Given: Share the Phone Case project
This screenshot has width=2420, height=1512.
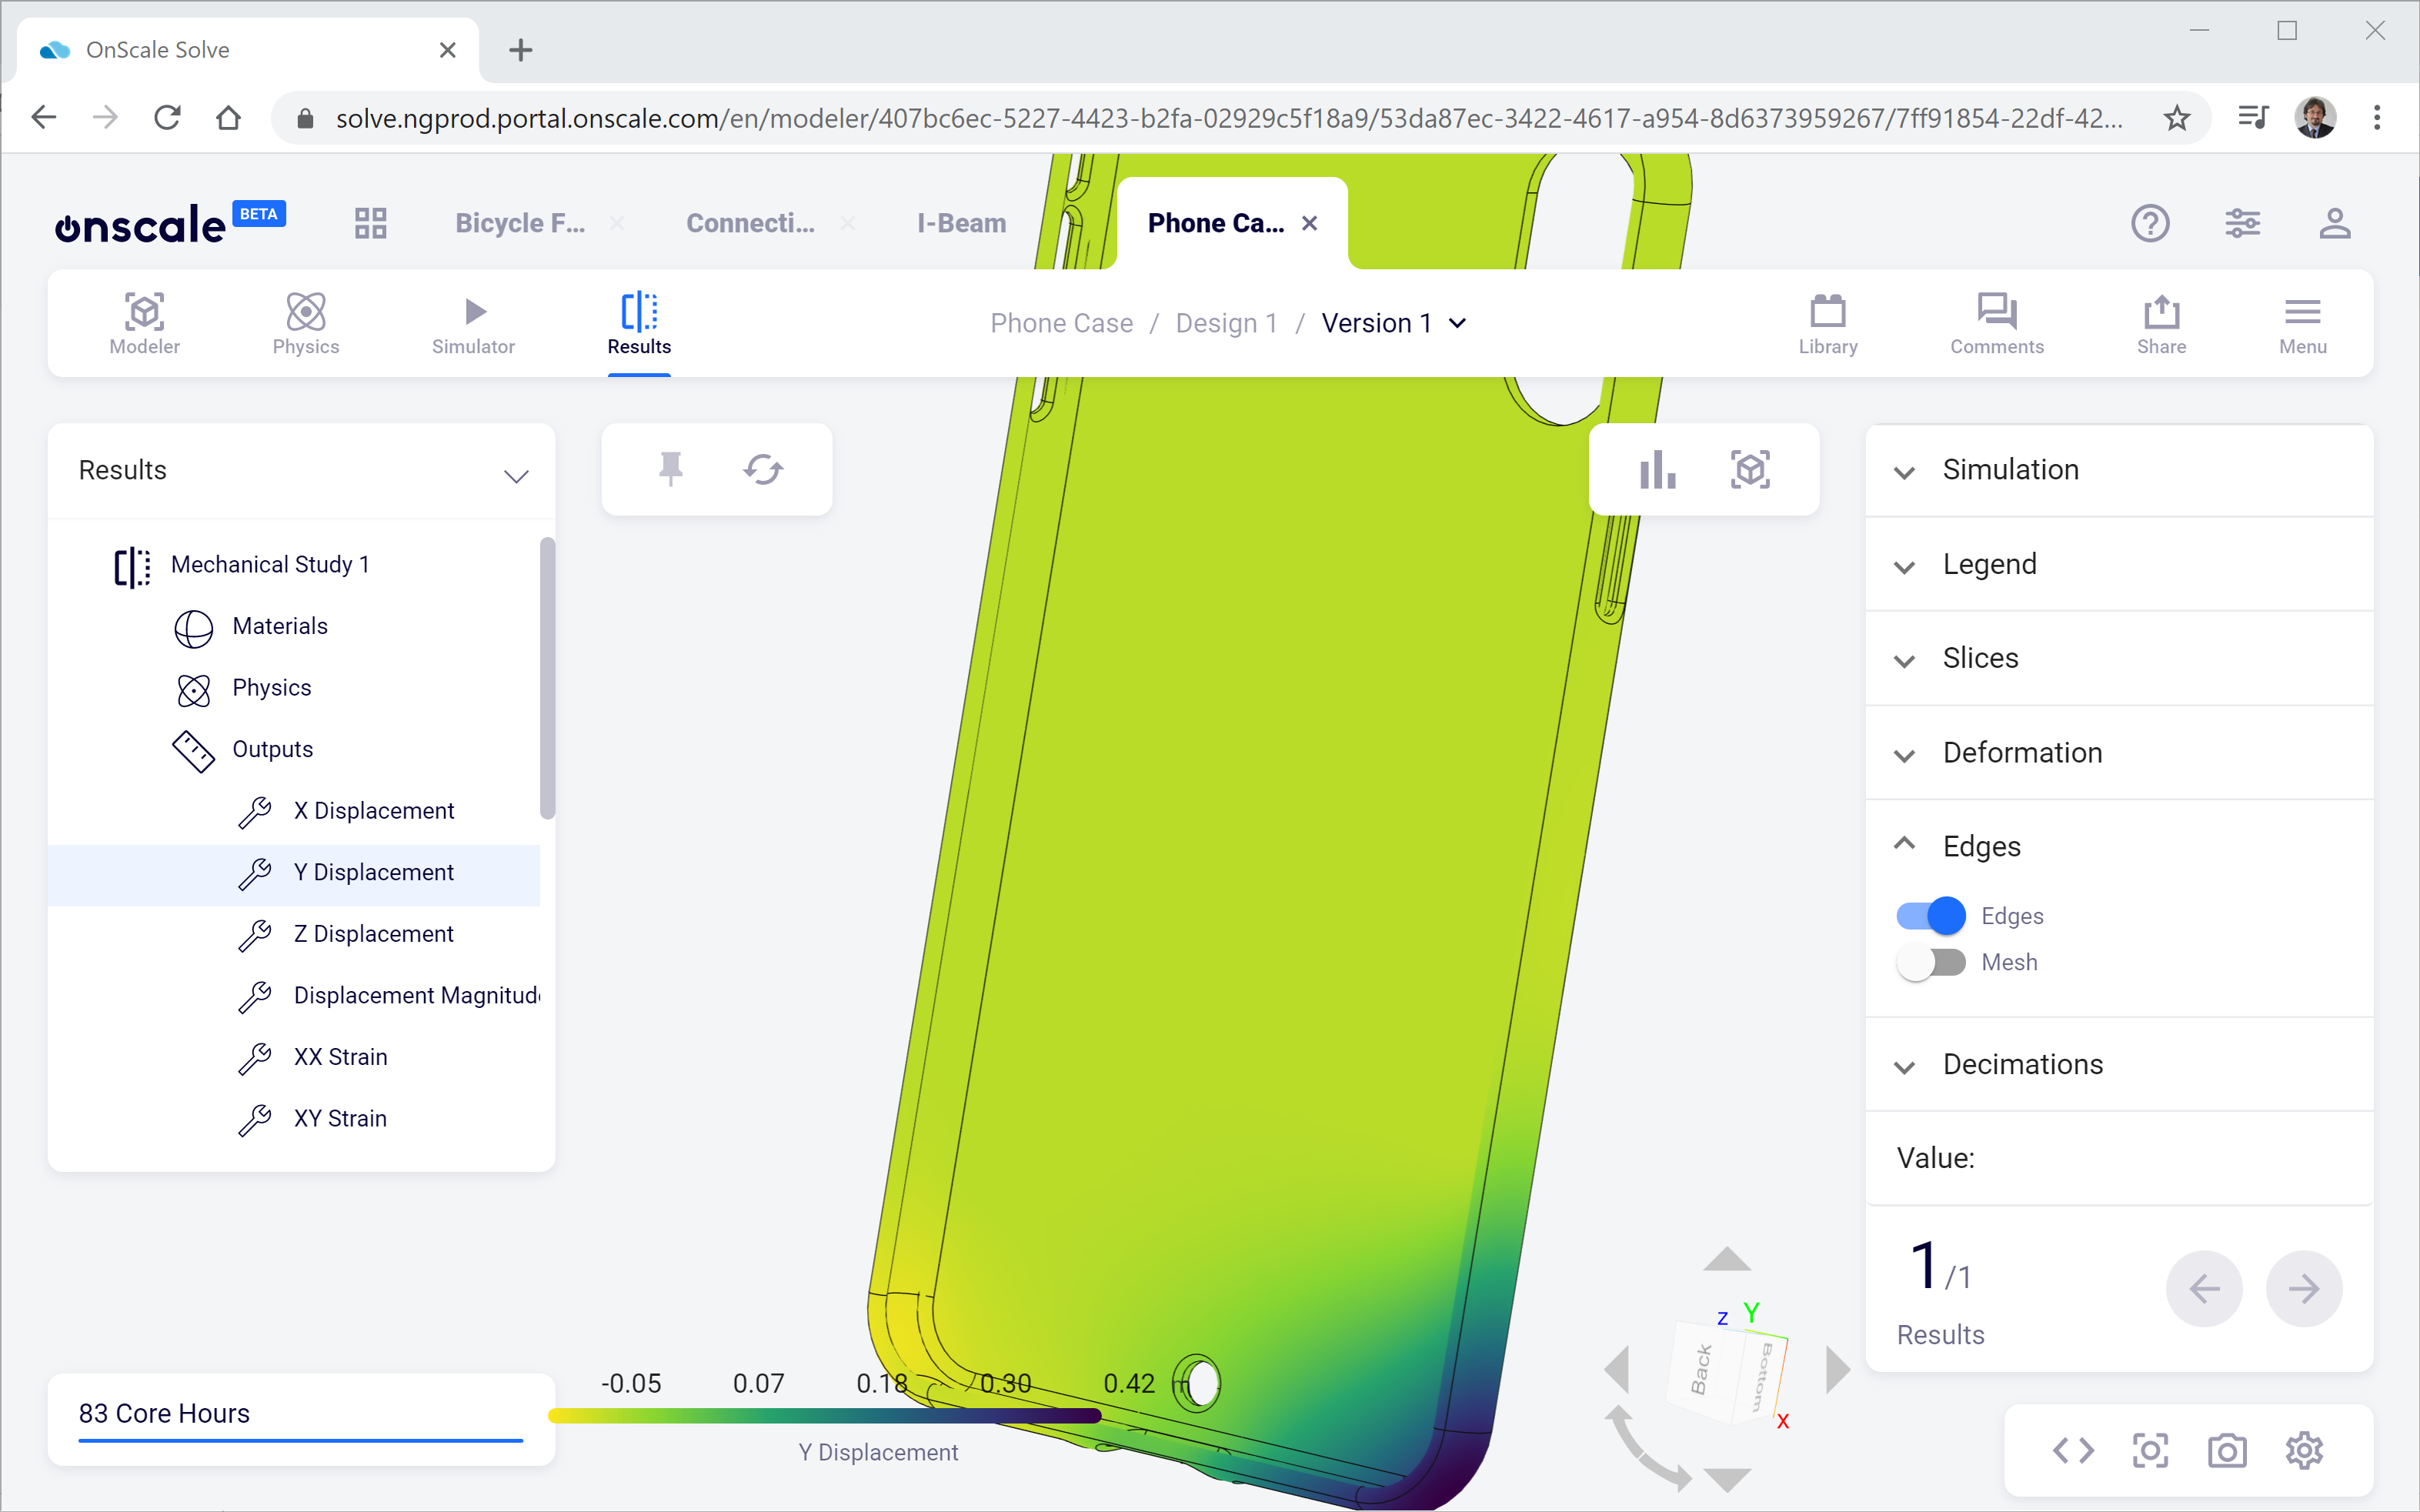Looking at the screenshot, I should [x=2159, y=323].
